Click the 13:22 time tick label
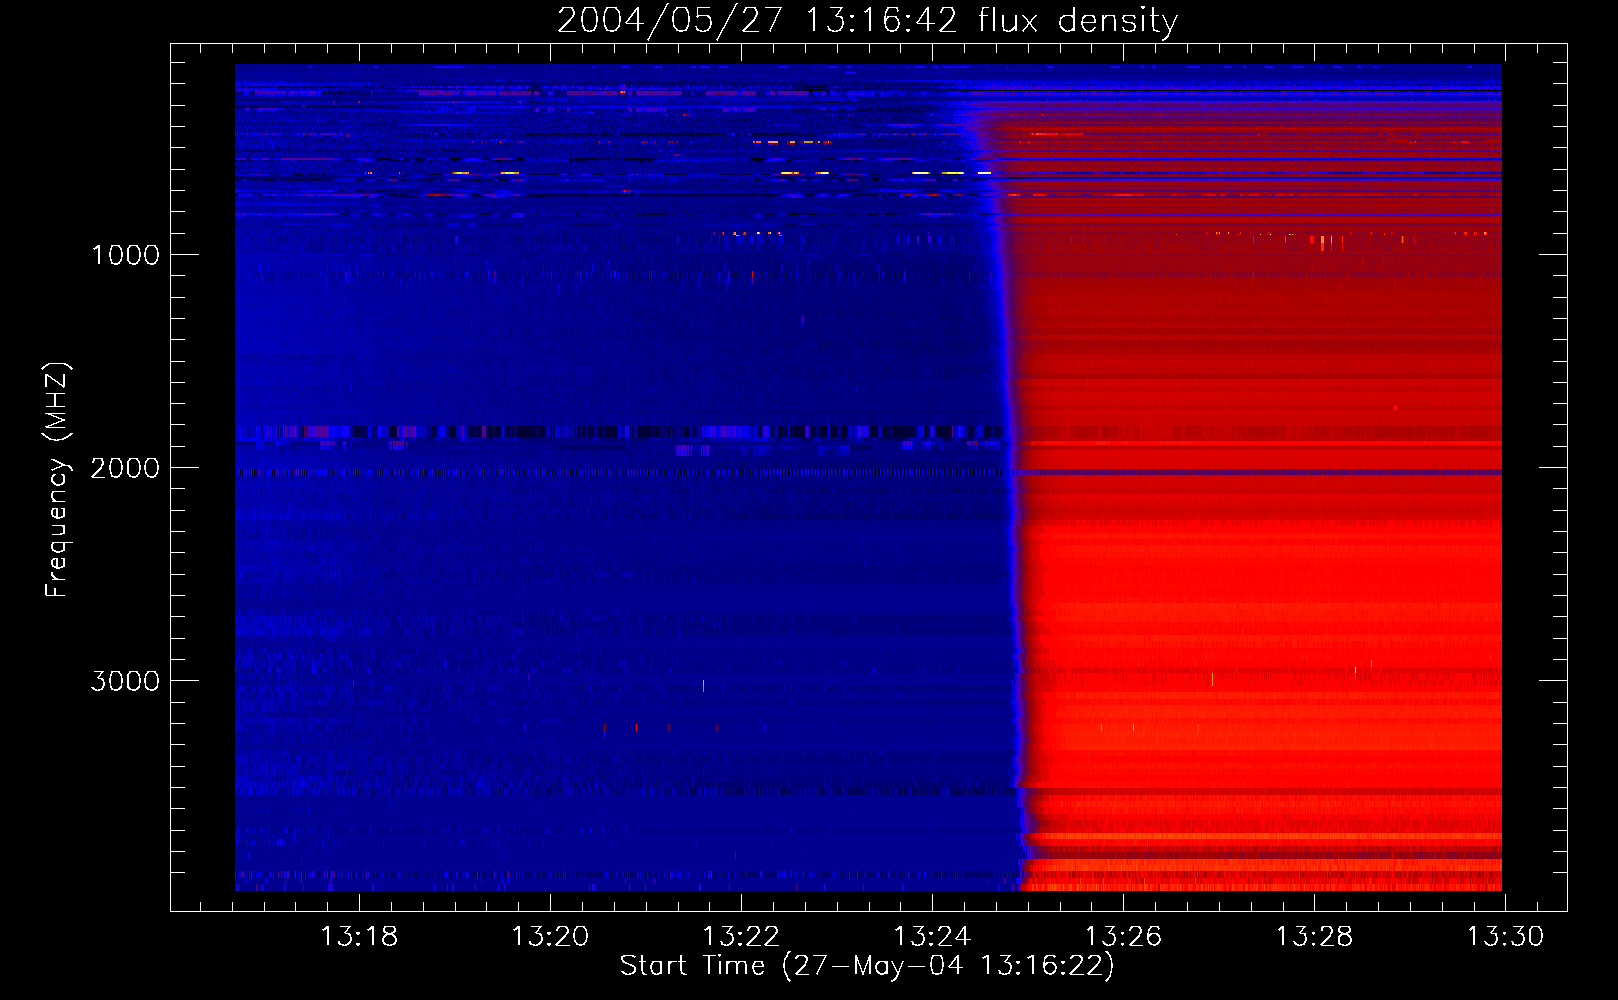The width and height of the screenshot is (1618, 1000). [741, 937]
